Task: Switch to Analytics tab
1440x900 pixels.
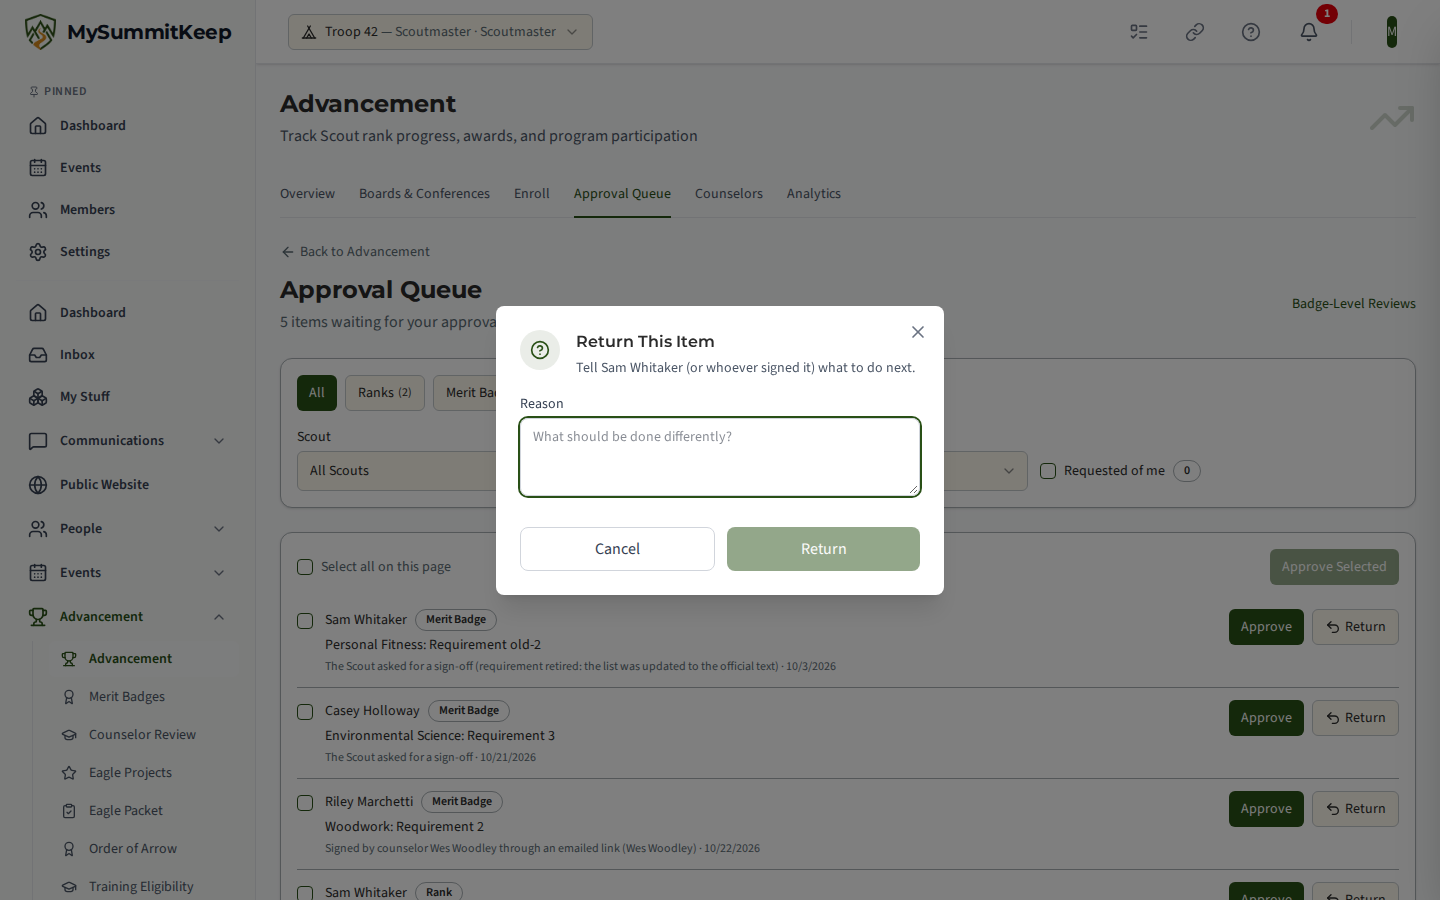Action: coord(814,194)
